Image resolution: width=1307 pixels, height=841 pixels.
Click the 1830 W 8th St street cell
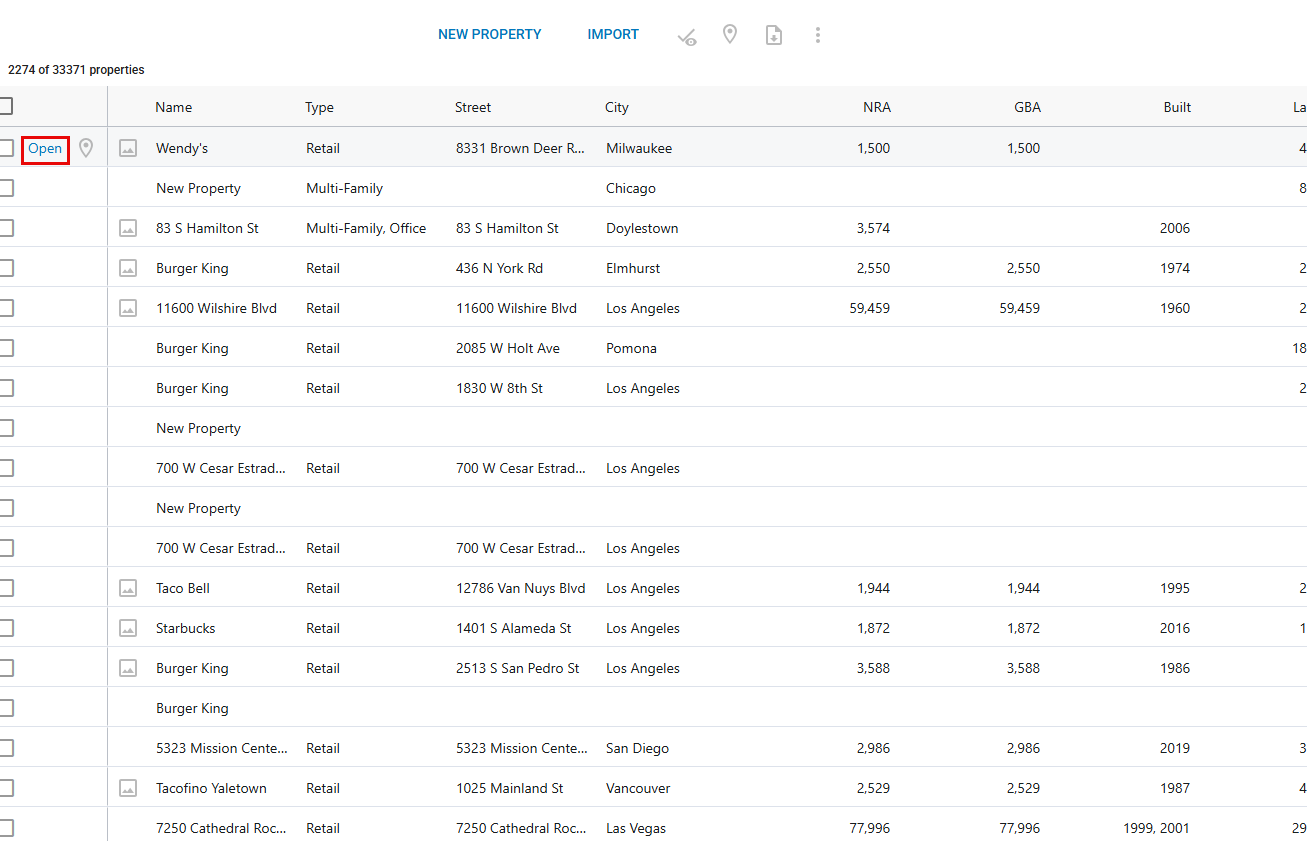[500, 388]
